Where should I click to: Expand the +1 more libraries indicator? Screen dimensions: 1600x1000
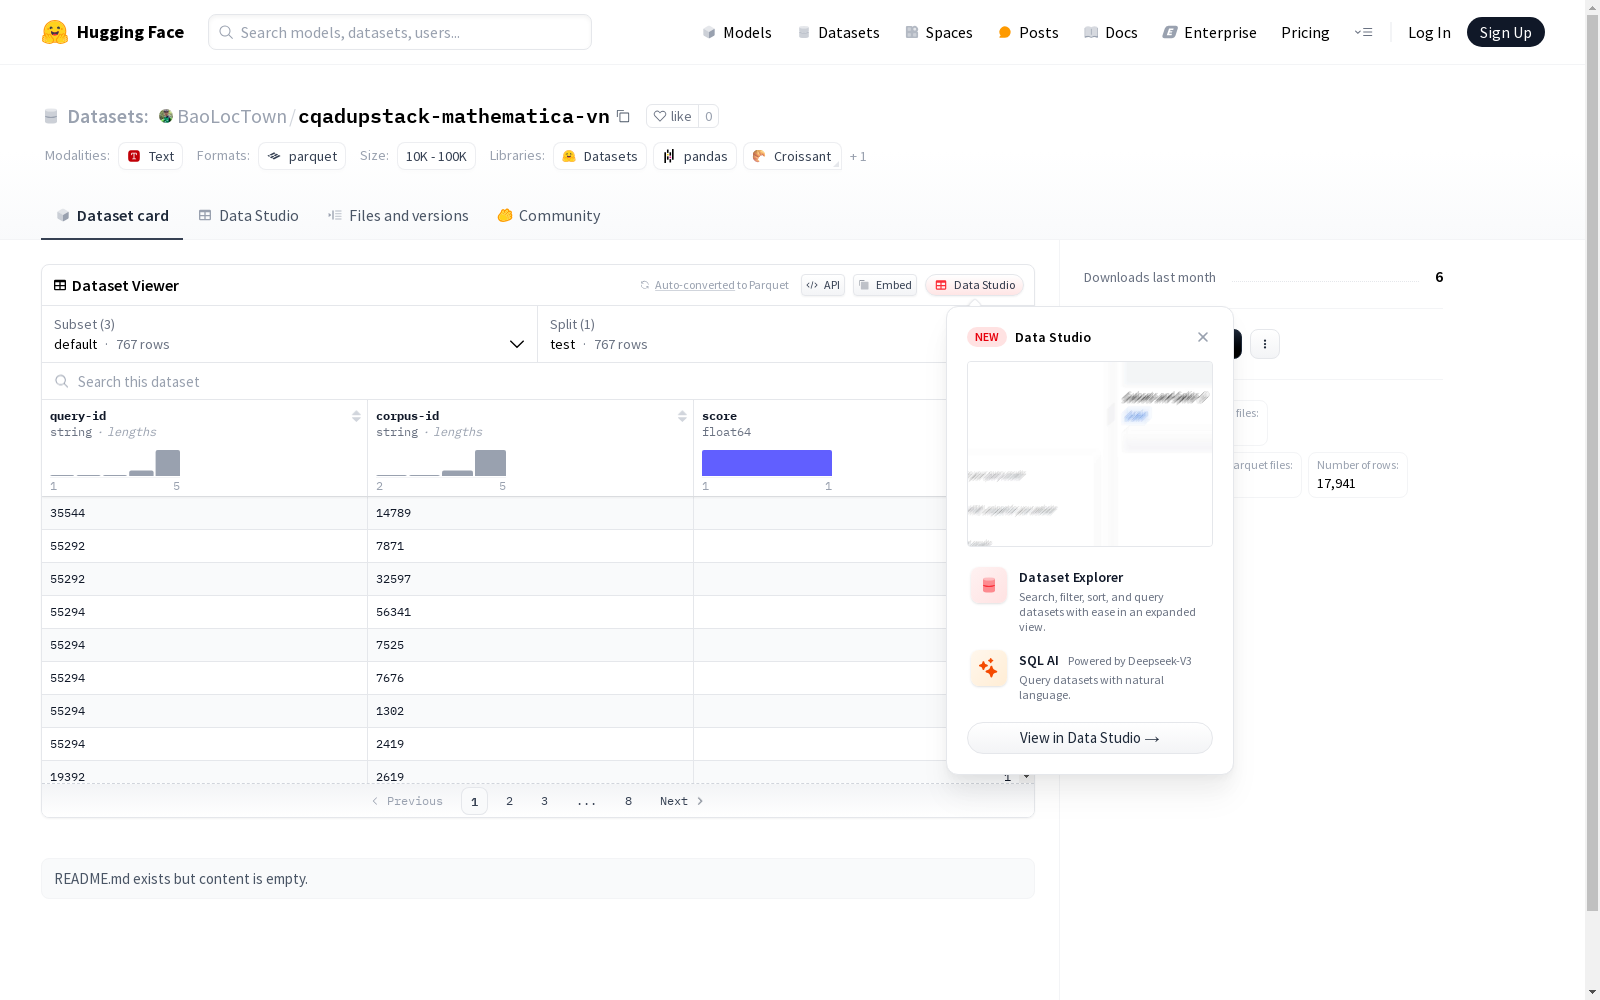(858, 157)
